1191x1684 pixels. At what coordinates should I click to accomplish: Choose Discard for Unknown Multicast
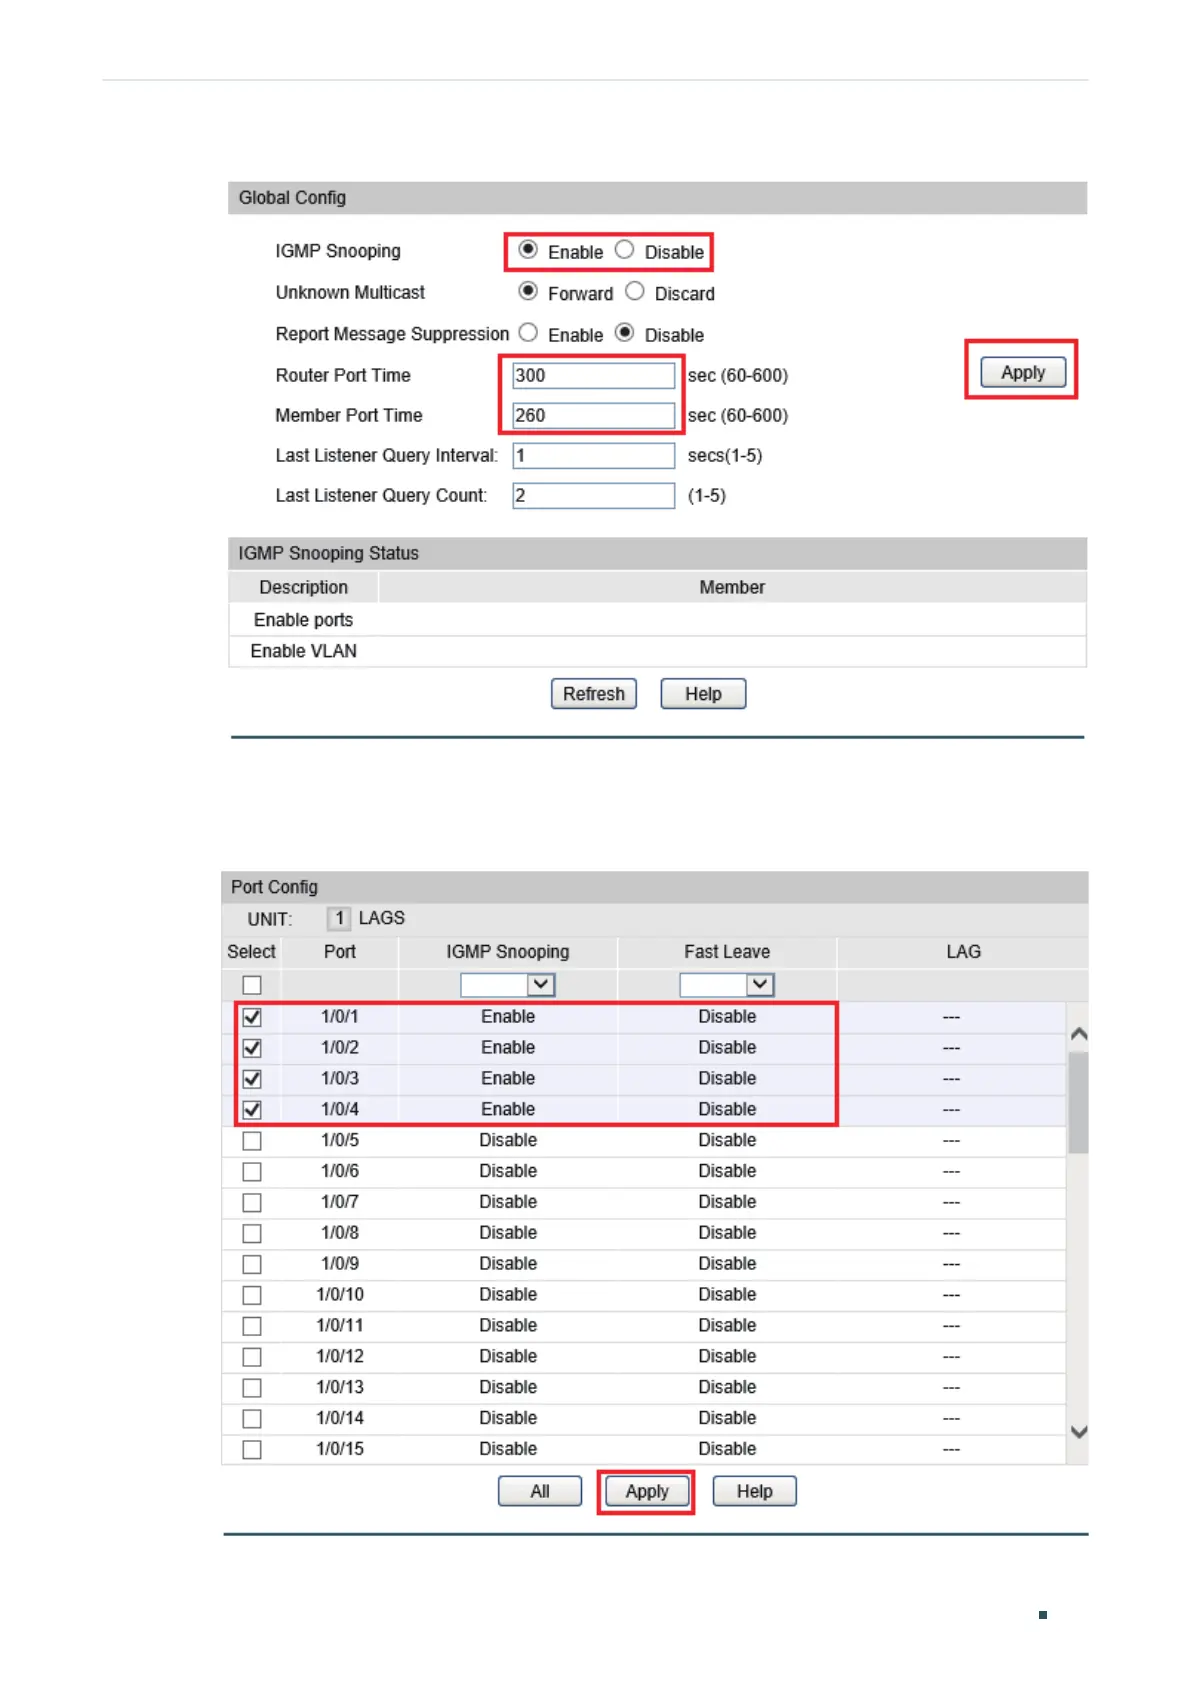pyautogui.click(x=634, y=291)
